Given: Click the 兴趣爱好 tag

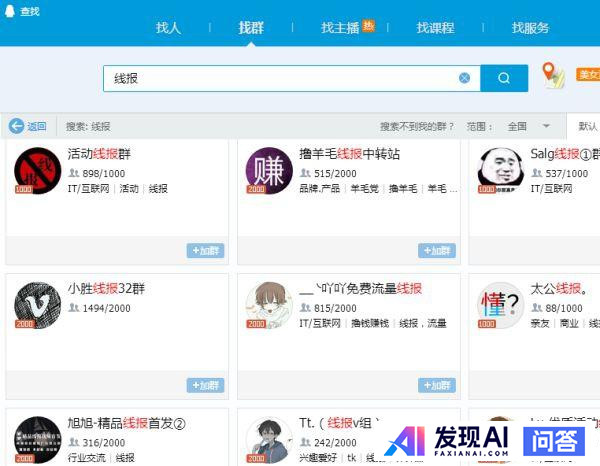Looking at the screenshot, I should click(x=318, y=458).
